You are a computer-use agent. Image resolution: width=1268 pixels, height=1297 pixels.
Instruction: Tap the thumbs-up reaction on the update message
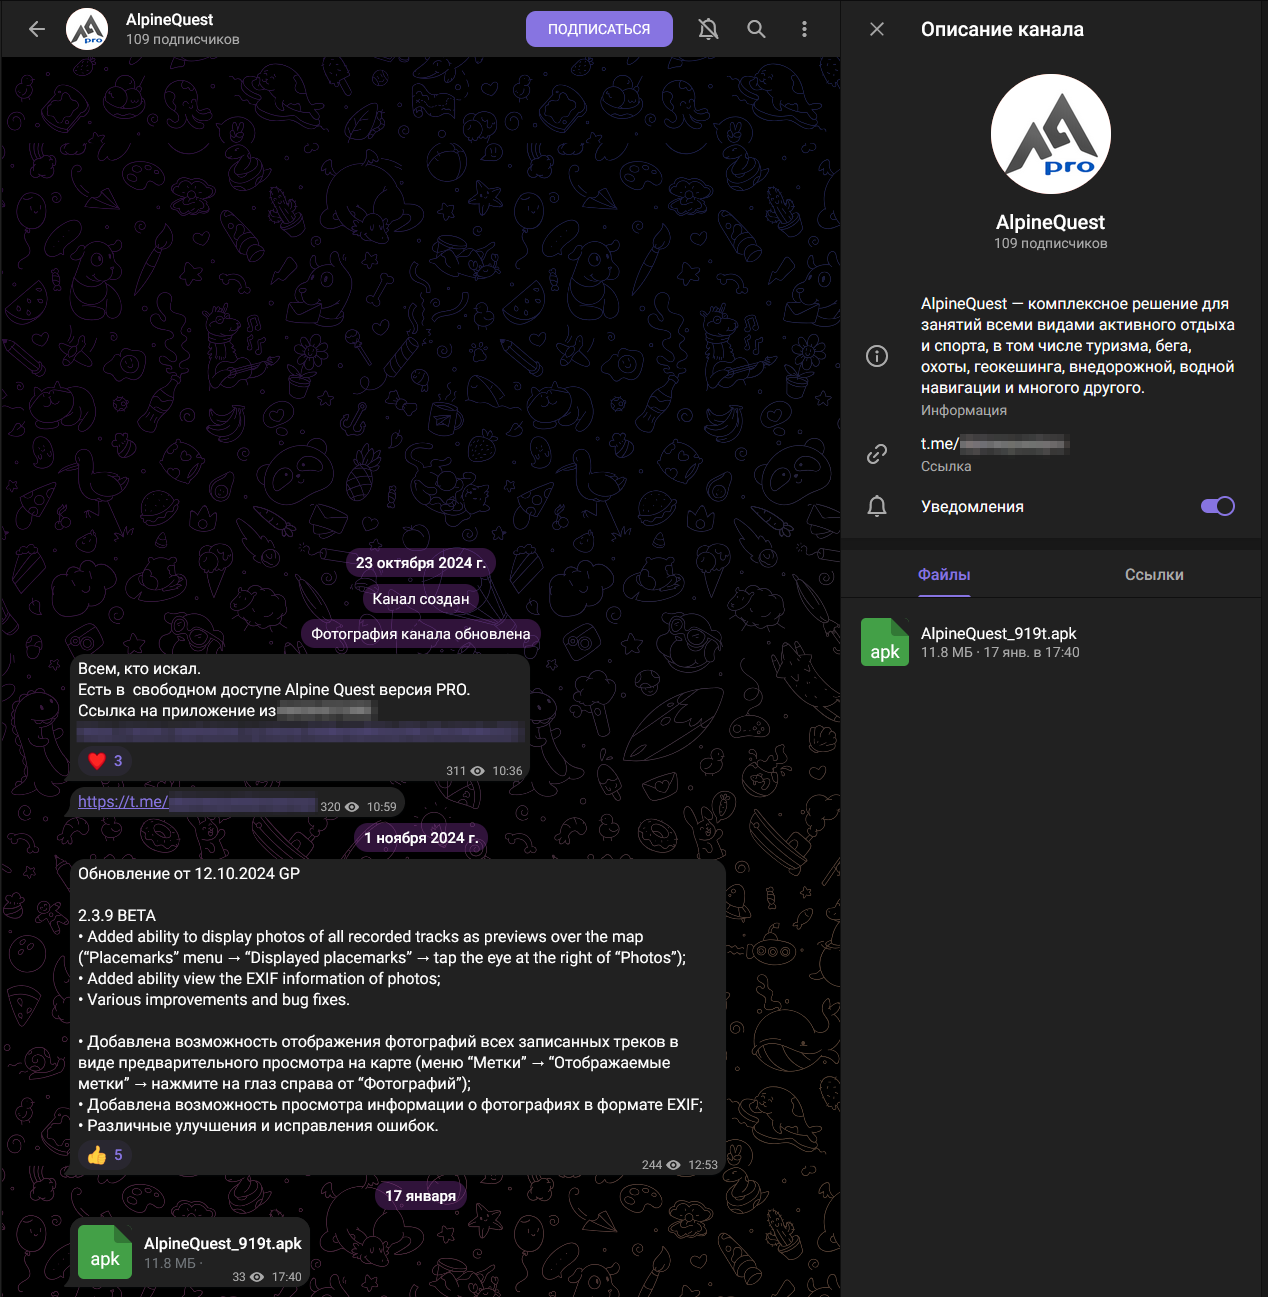[x=104, y=1155]
